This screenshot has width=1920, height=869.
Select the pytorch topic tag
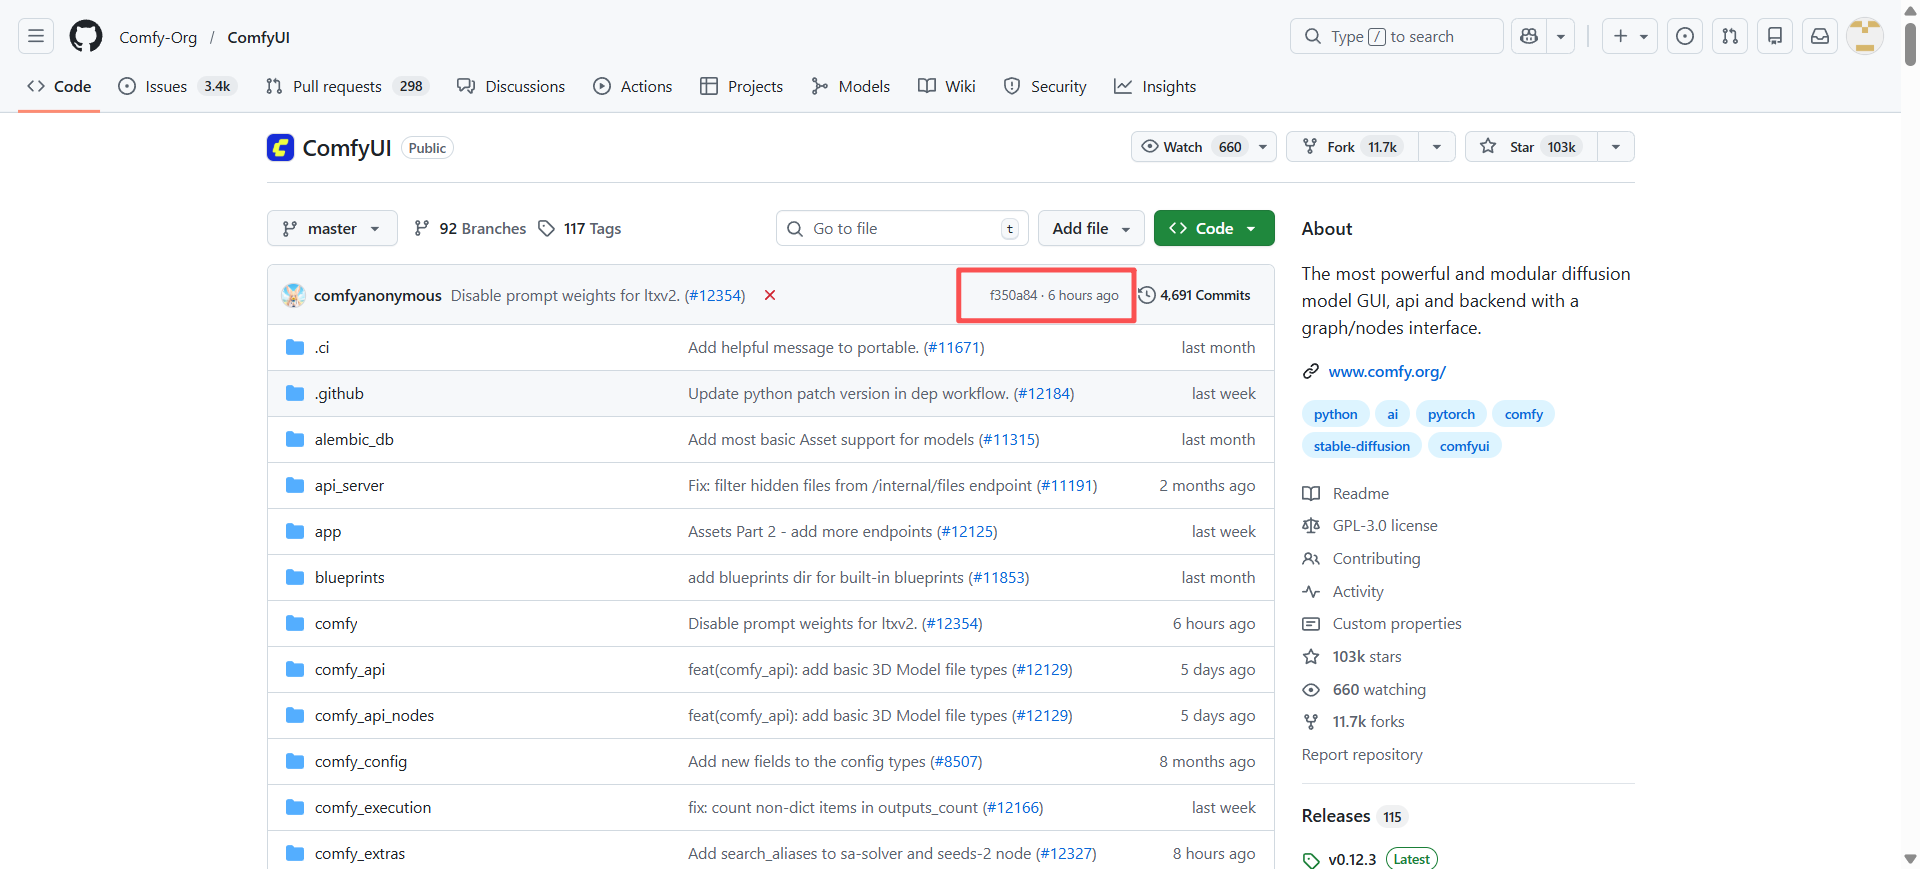[x=1451, y=414]
